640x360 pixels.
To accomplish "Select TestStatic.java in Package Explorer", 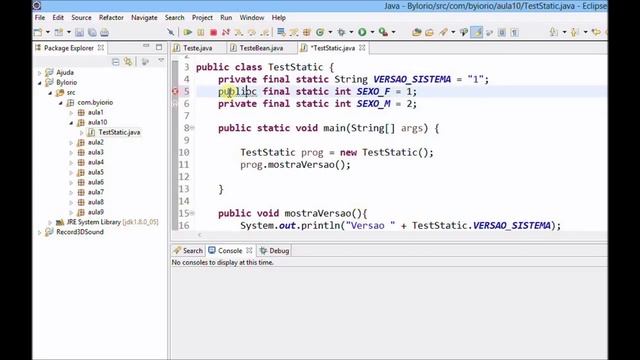I will pyautogui.click(x=119, y=132).
